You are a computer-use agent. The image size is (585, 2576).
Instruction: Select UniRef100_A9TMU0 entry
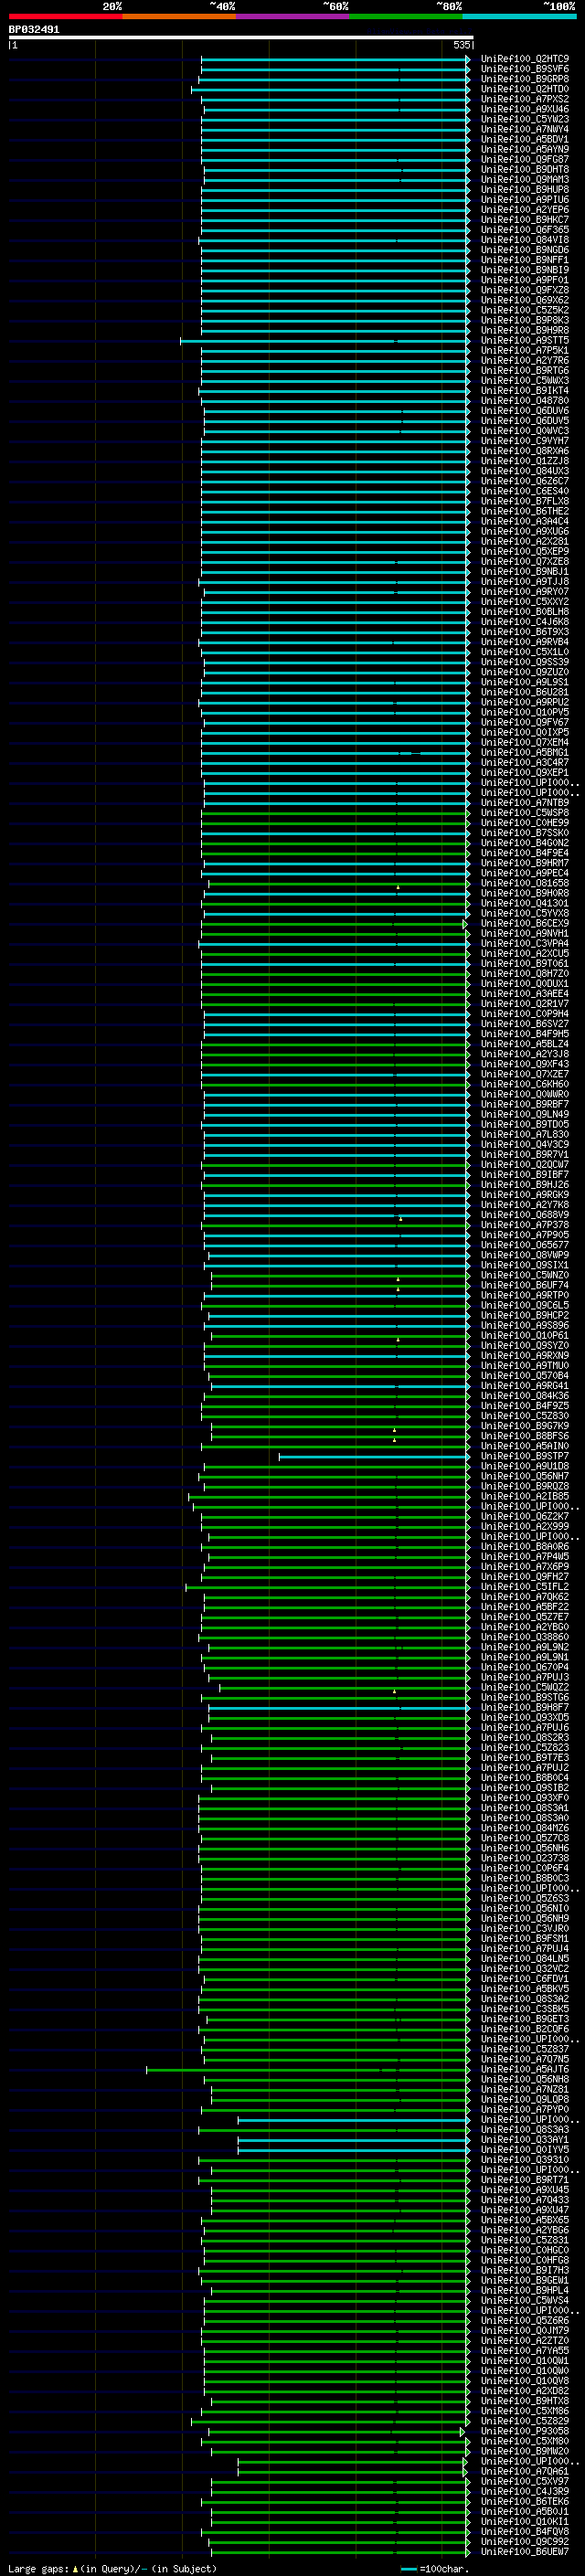(524, 1365)
